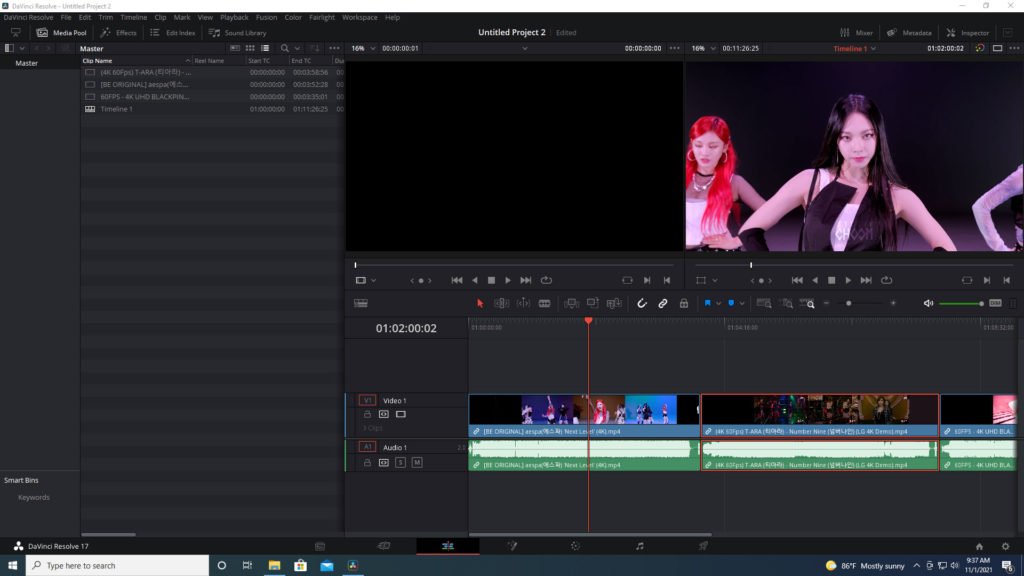Toggle linked selection chain icon
This screenshot has height=576, width=1024.
click(x=662, y=303)
